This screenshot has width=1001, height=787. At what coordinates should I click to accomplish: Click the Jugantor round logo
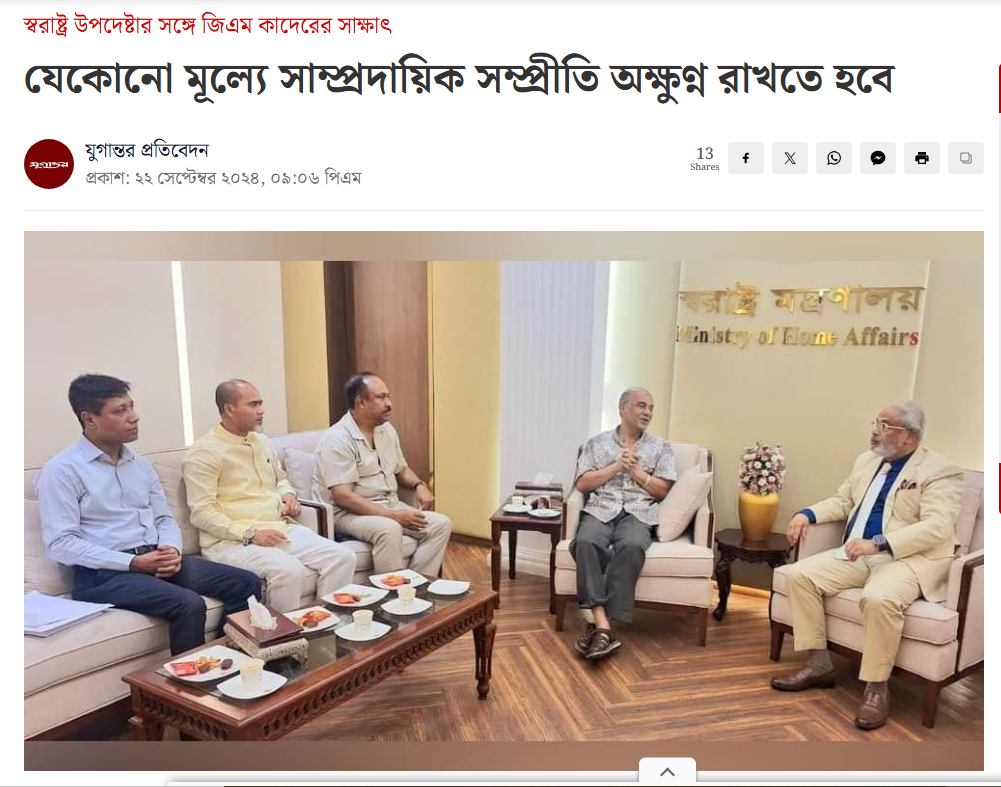click(x=49, y=164)
